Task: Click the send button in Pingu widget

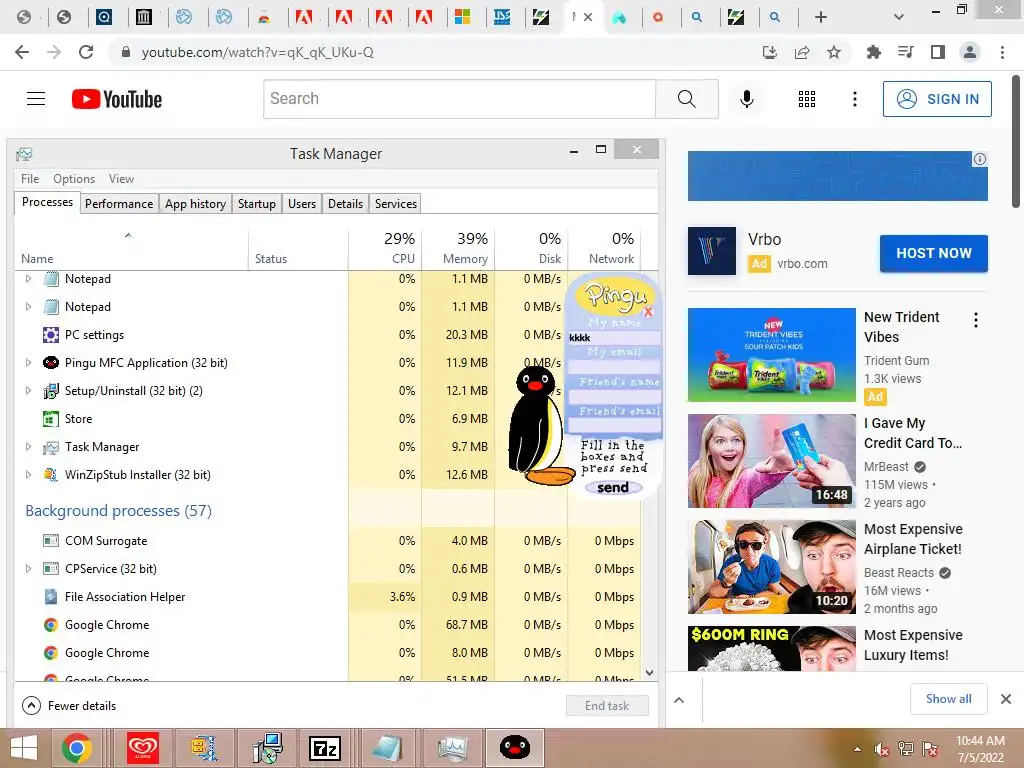Action: [x=613, y=487]
